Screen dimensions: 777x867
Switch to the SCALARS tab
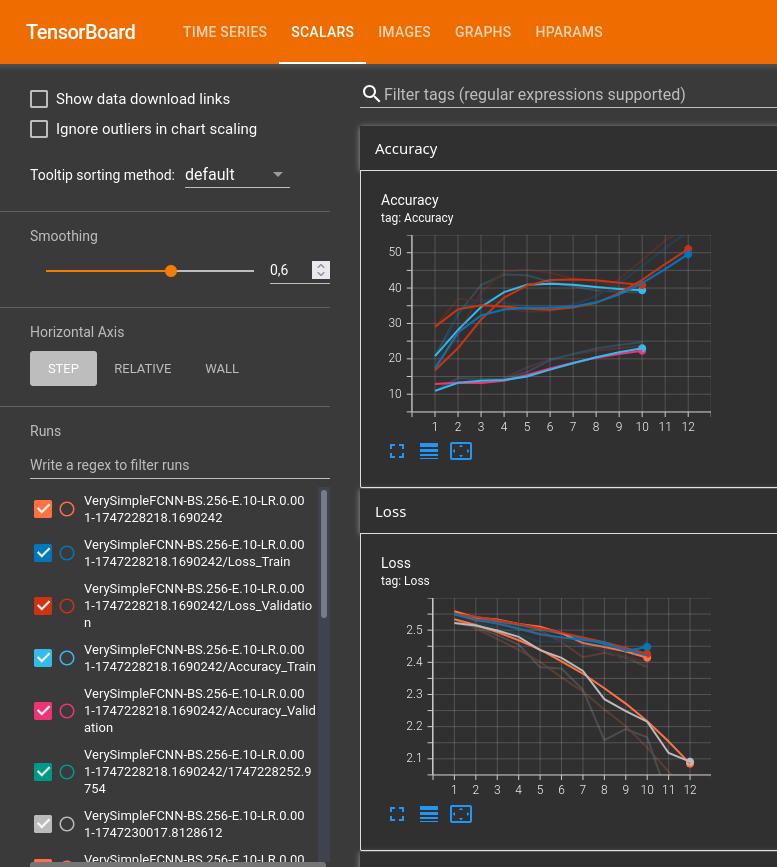tap(322, 32)
